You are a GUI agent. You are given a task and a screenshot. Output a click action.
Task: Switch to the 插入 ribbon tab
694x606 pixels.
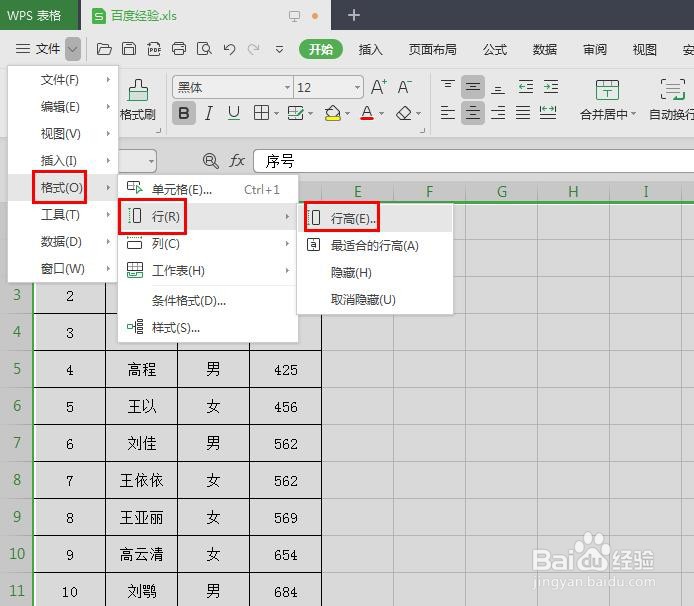(370, 50)
